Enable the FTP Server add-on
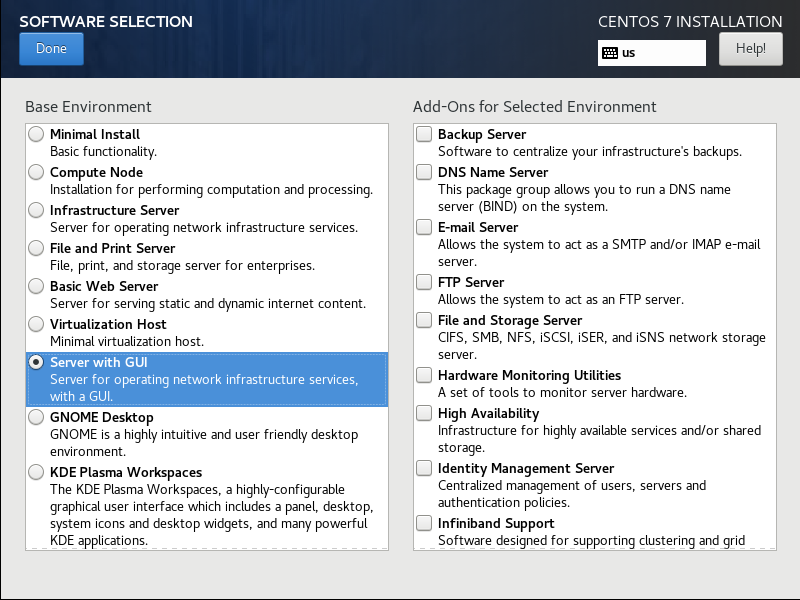The image size is (800, 600). click(425, 282)
